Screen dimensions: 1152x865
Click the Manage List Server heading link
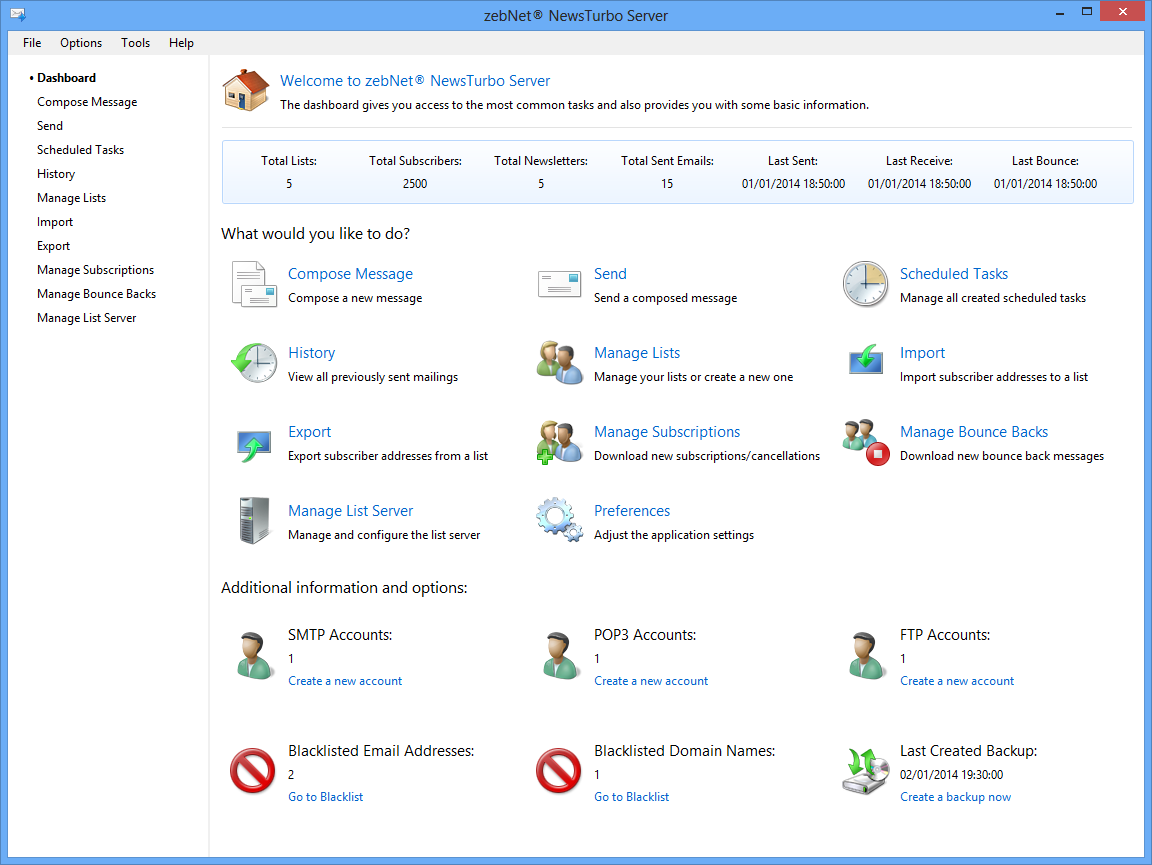(x=350, y=511)
